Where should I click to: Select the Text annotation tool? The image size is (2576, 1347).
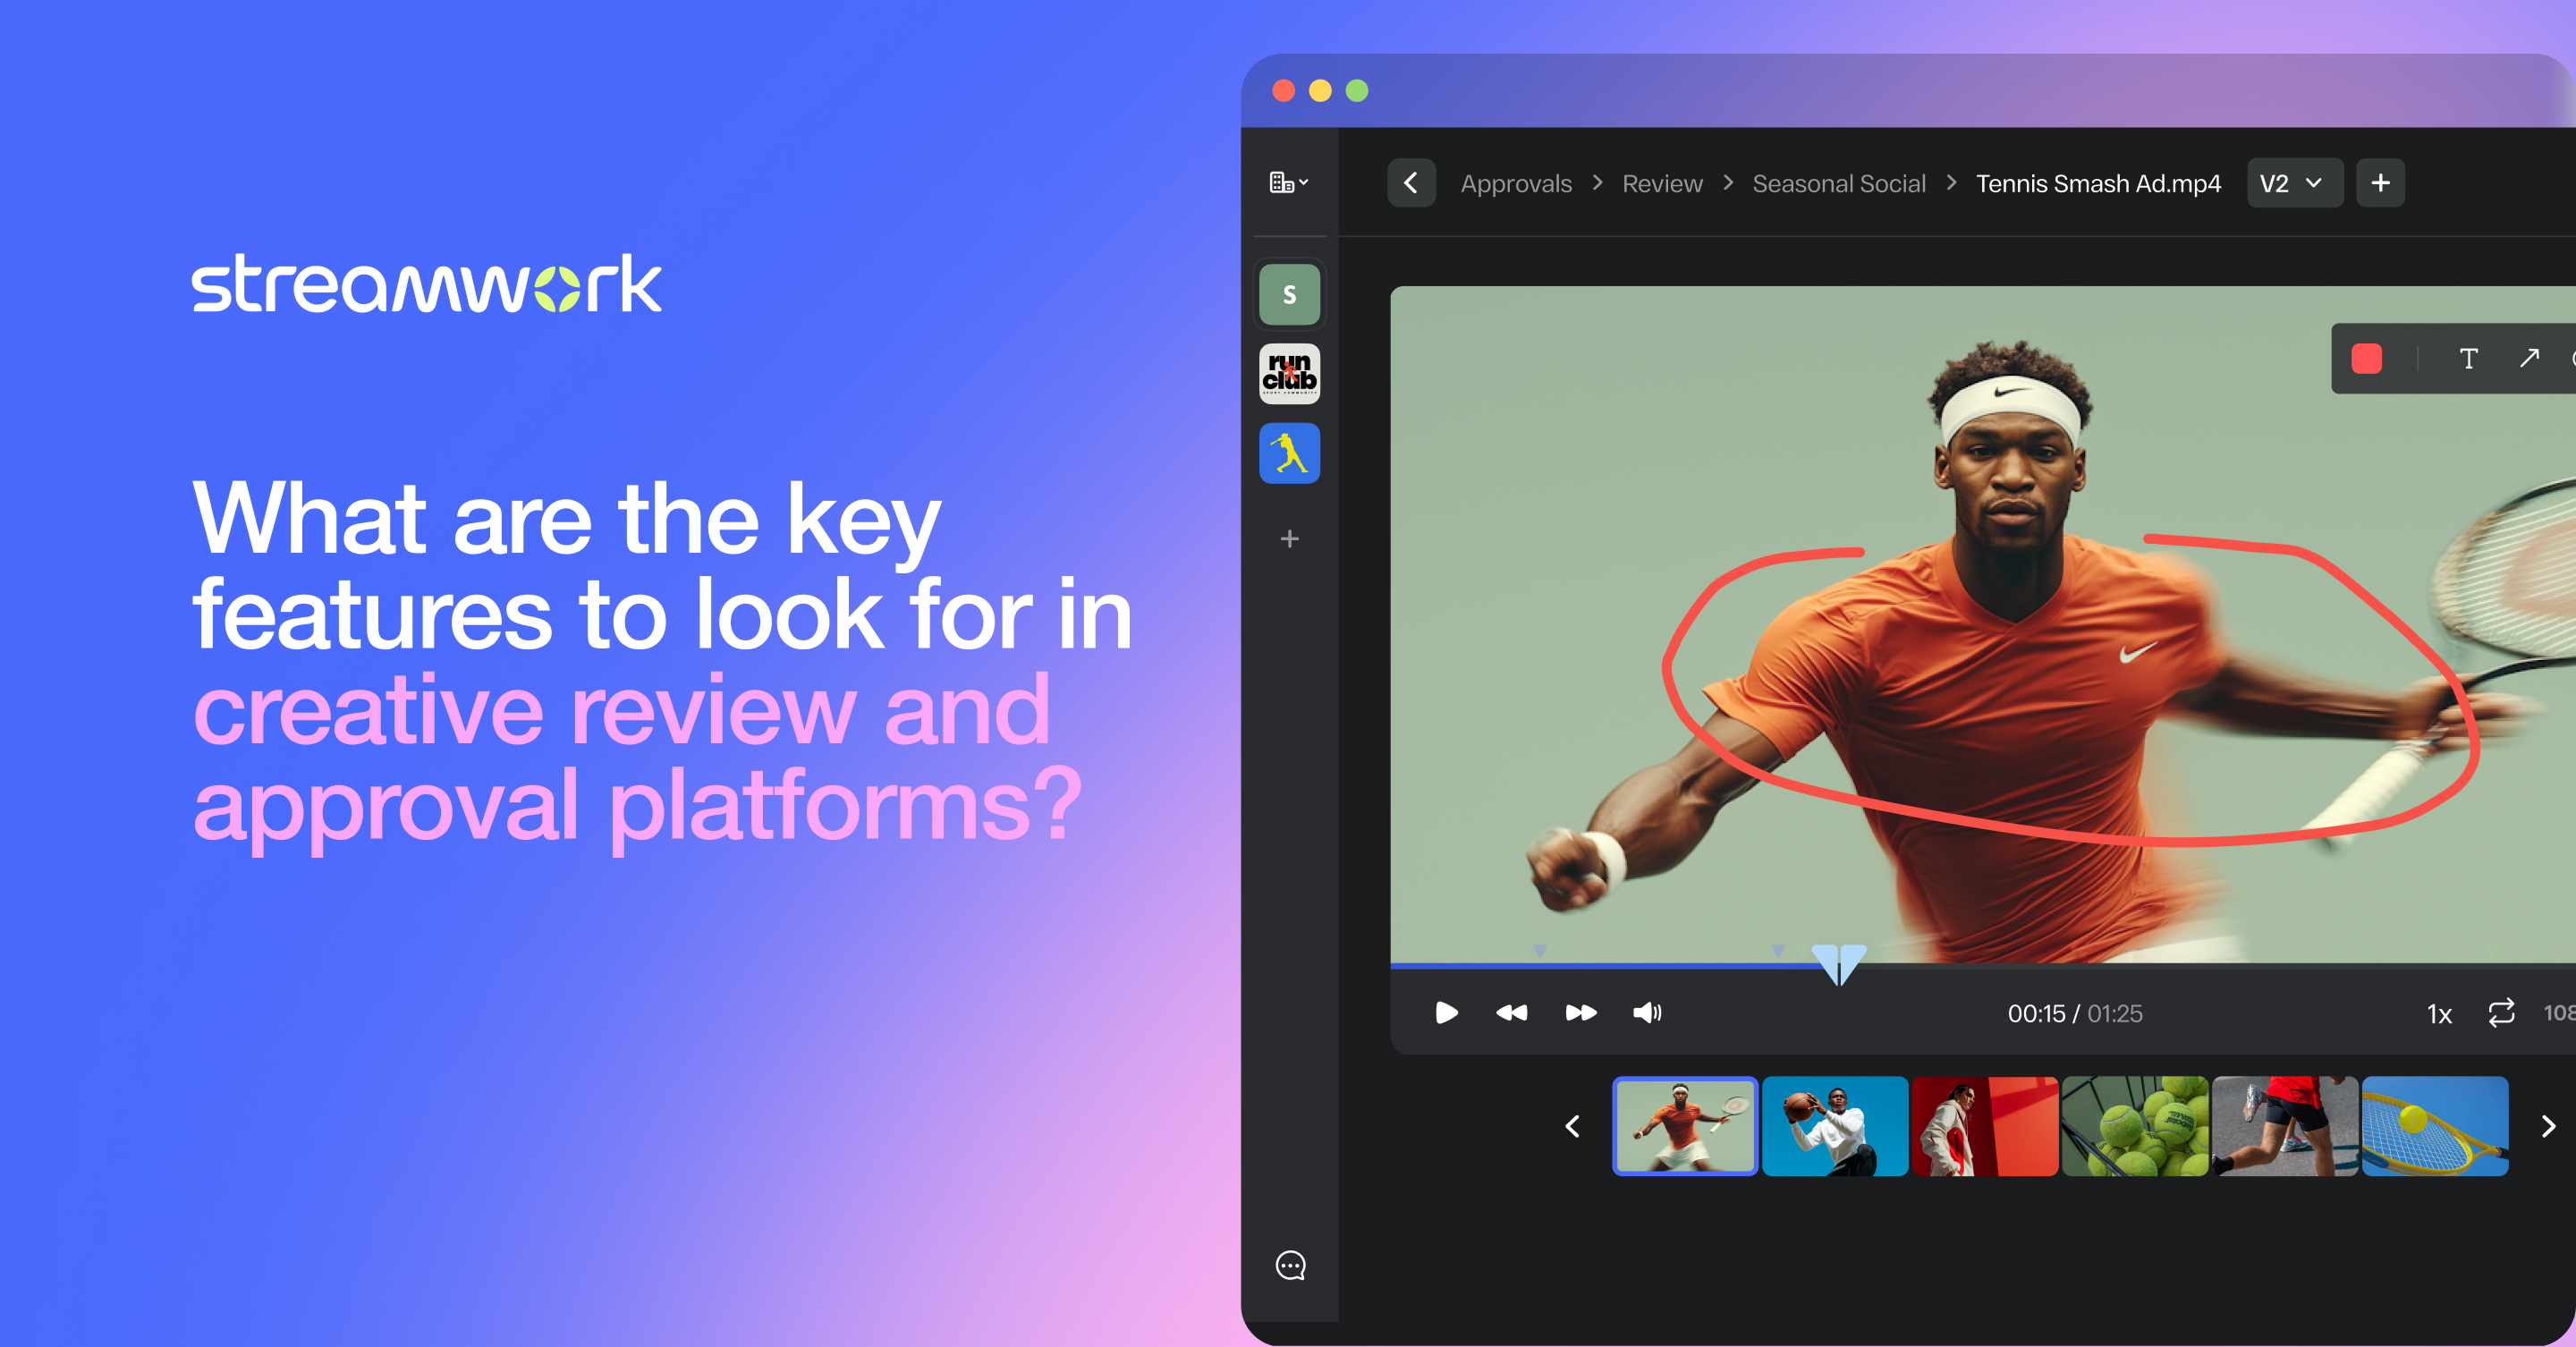pos(2469,359)
